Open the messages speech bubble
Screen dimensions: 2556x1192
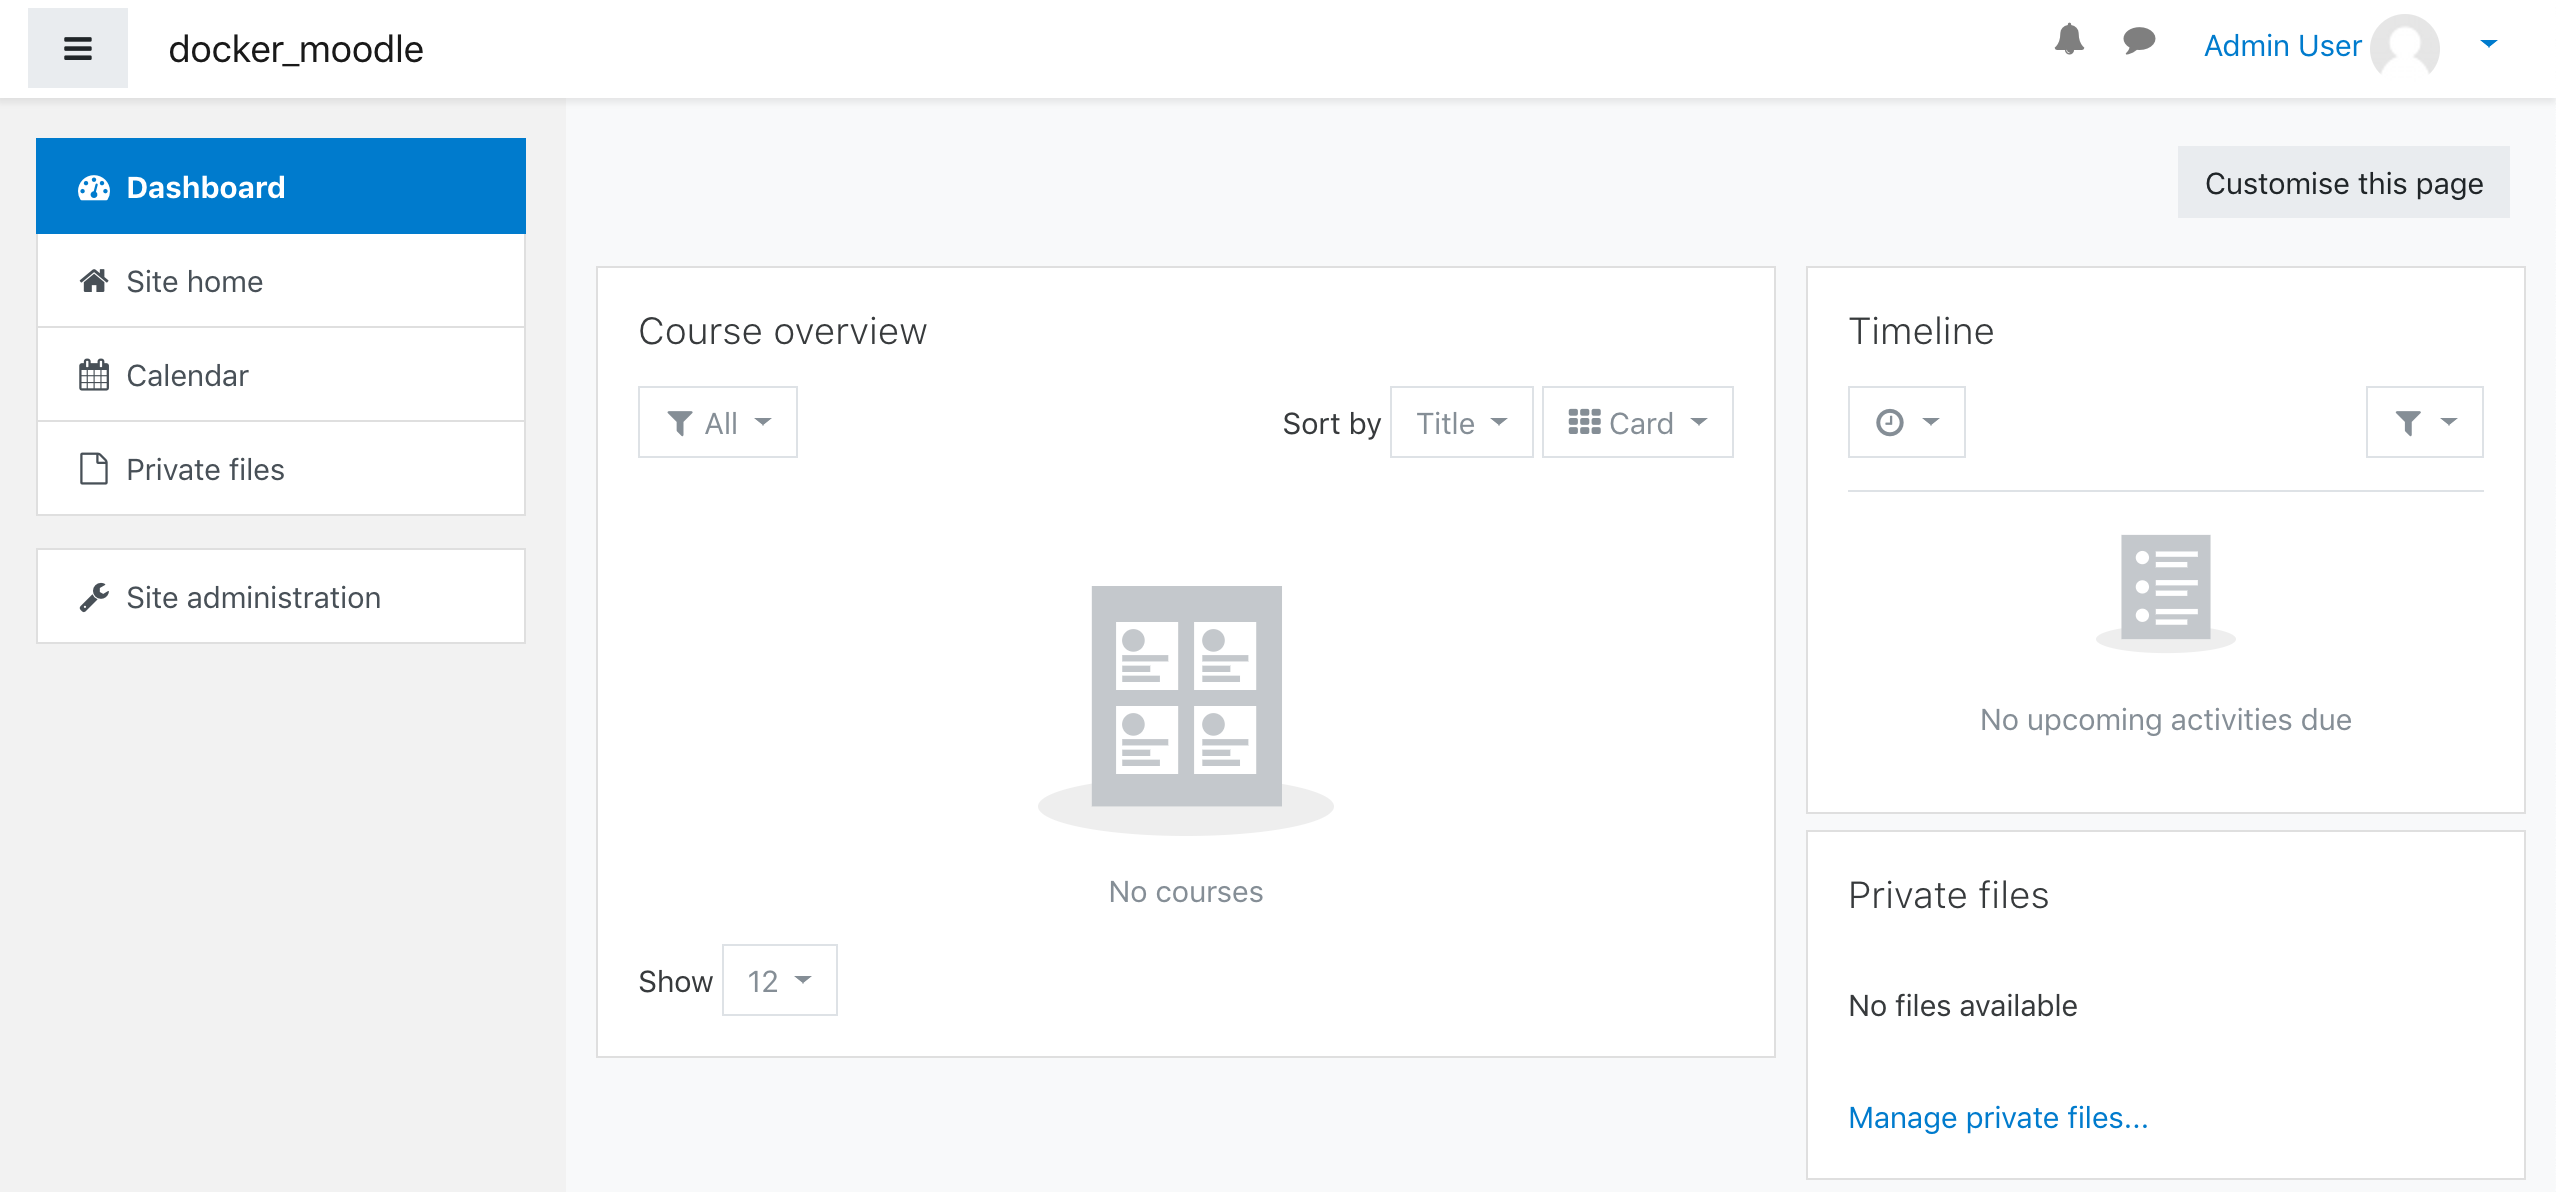[x=2139, y=41]
